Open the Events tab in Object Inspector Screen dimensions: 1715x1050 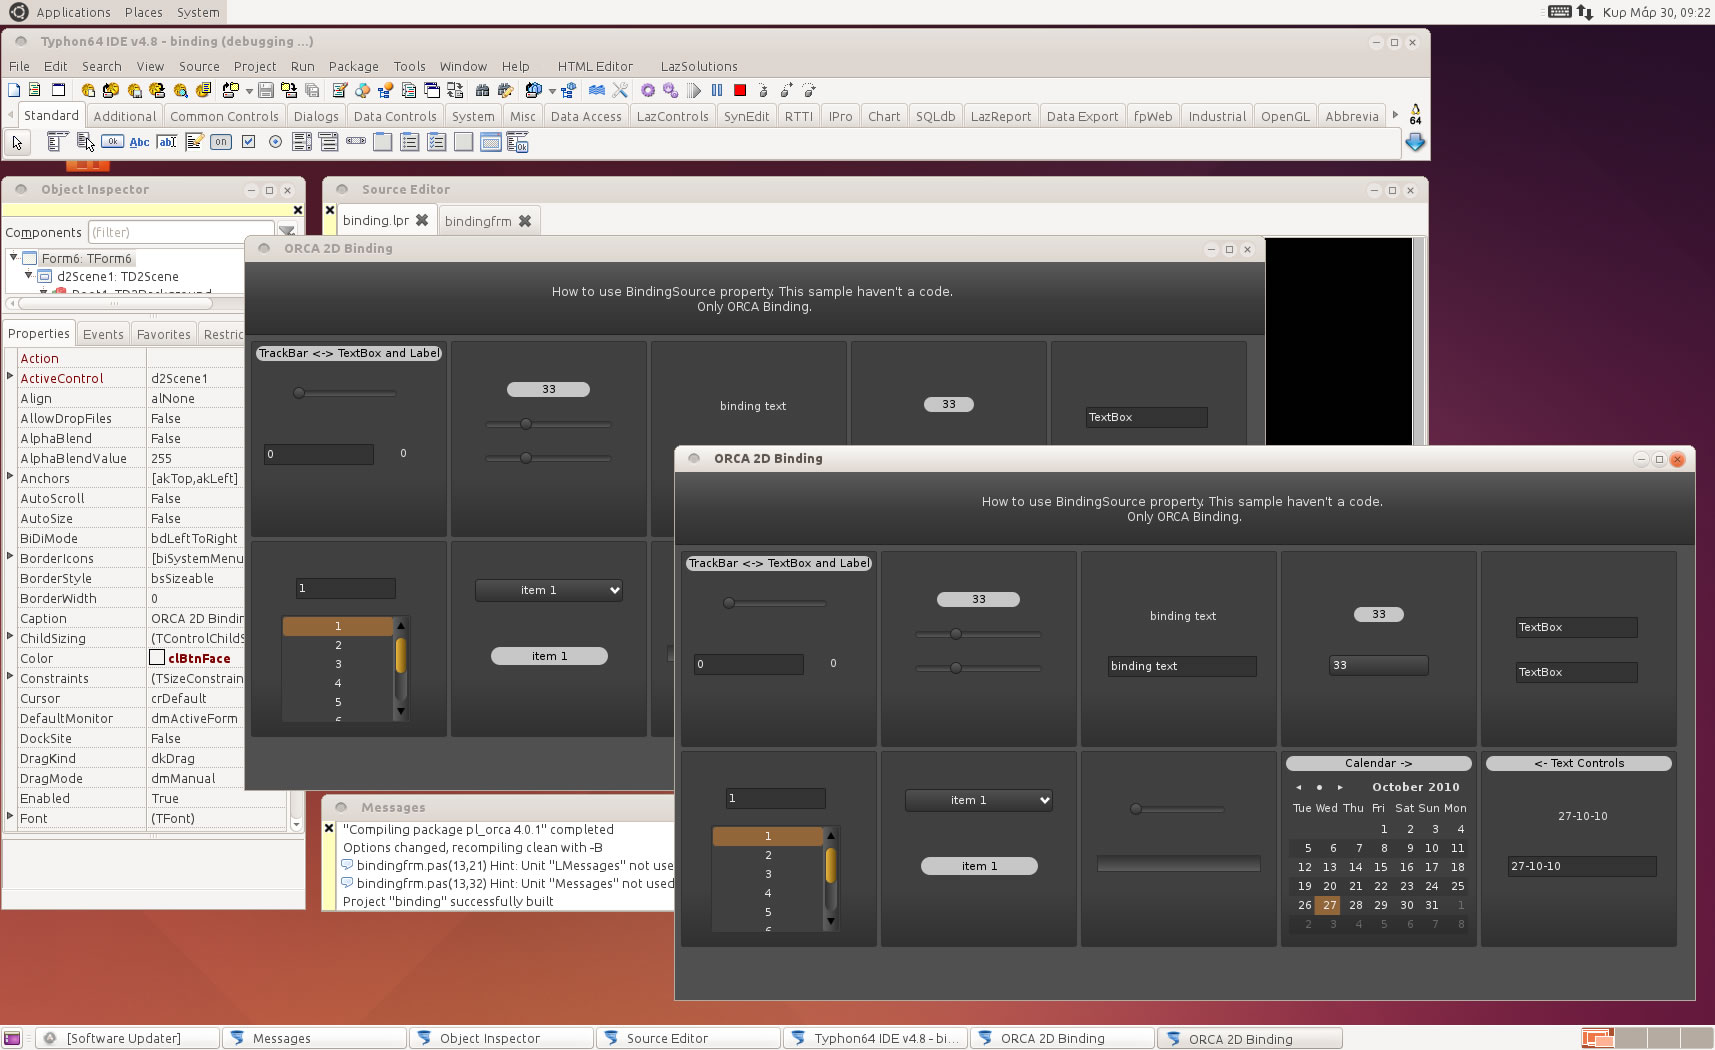pyautogui.click(x=103, y=334)
